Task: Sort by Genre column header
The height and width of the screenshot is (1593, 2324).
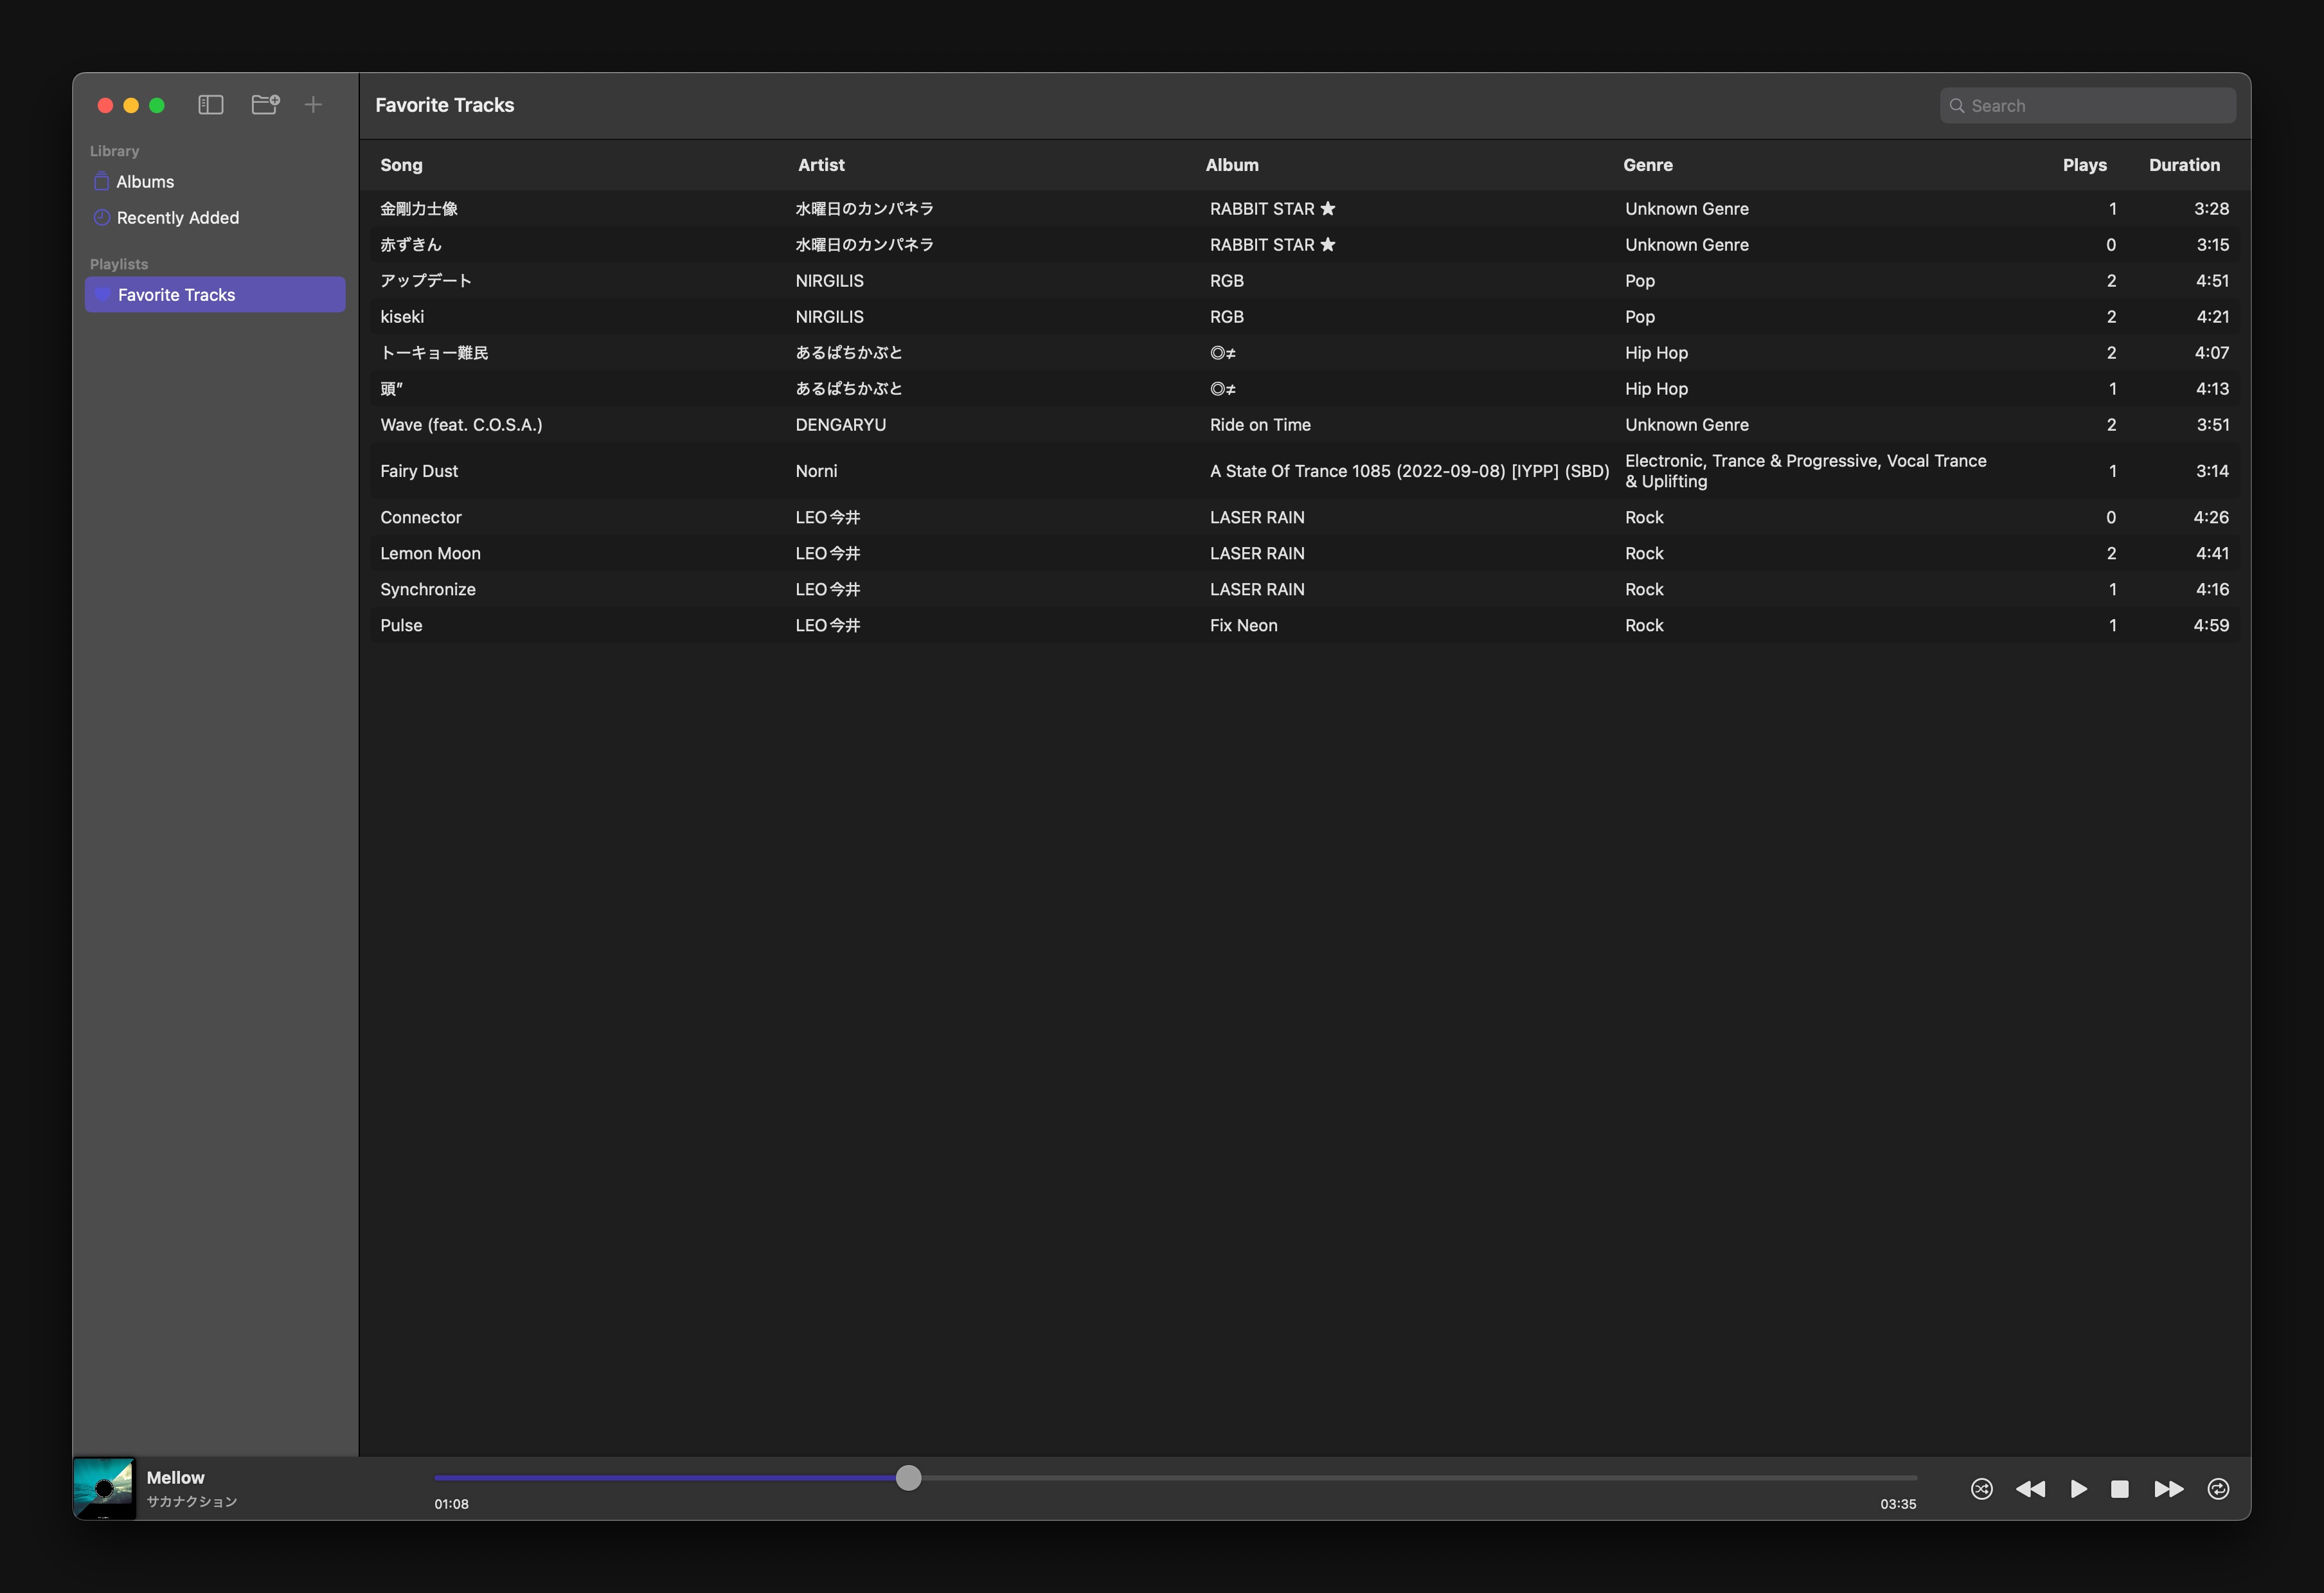Action: click(1648, 165)
